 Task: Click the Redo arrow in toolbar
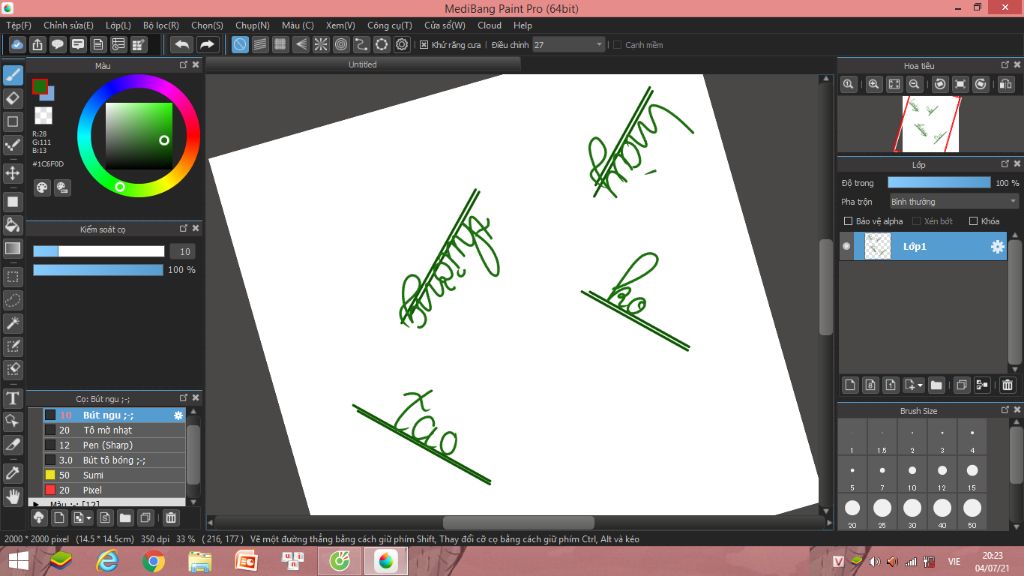(x=207, y=44)
